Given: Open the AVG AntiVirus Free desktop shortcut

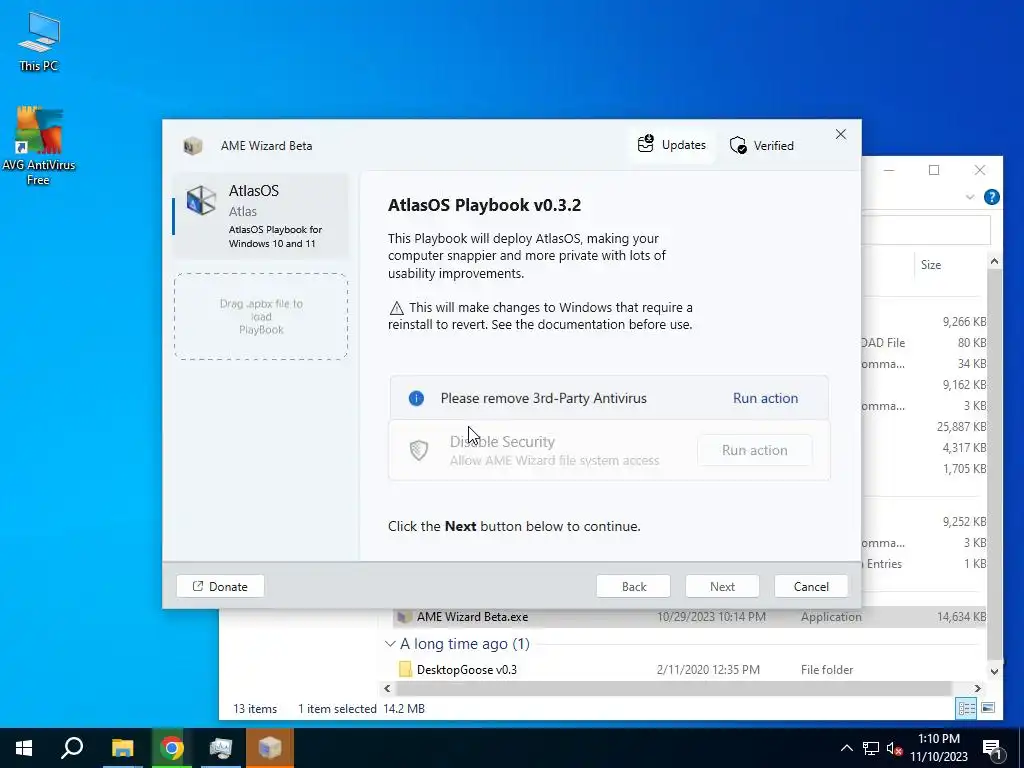Looking at the screenshot, I should pyautogui.click(x=39, y=146).
